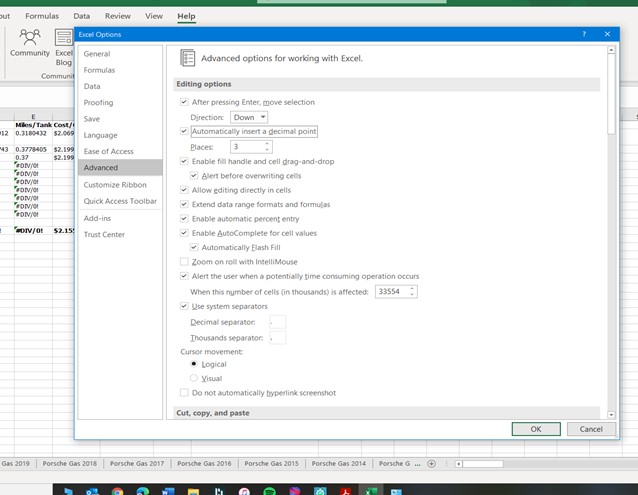Open Adobe Acrobat from the taskbar
The width and height of the screenshot is (638, 495).
tap(345, 491)
